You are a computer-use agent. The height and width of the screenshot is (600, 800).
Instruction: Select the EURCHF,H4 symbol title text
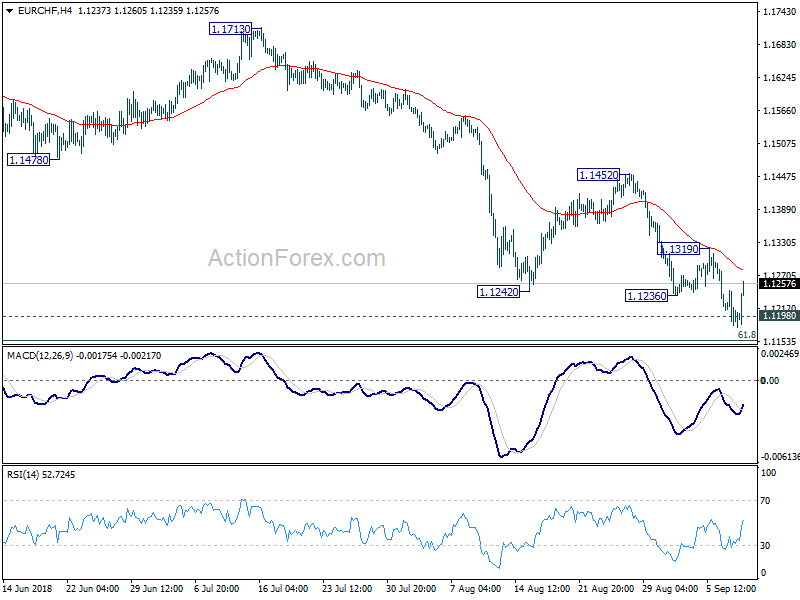click(x=45, y=11)
